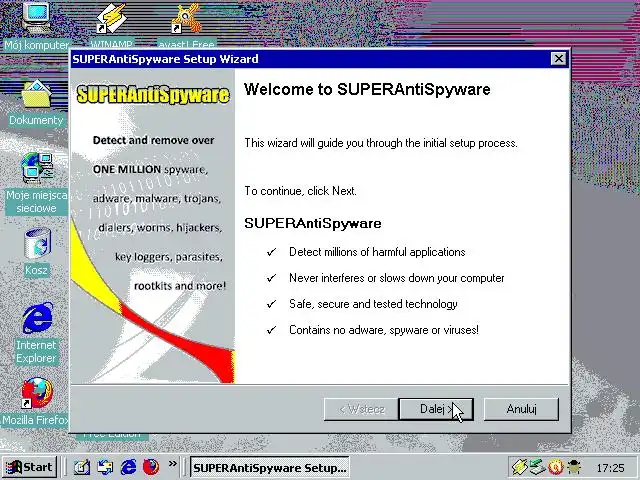Close the SUPERAntiSpyware Setup Wizard window
This screenshot has width=640, height=480.
click(x=558, y=59)
